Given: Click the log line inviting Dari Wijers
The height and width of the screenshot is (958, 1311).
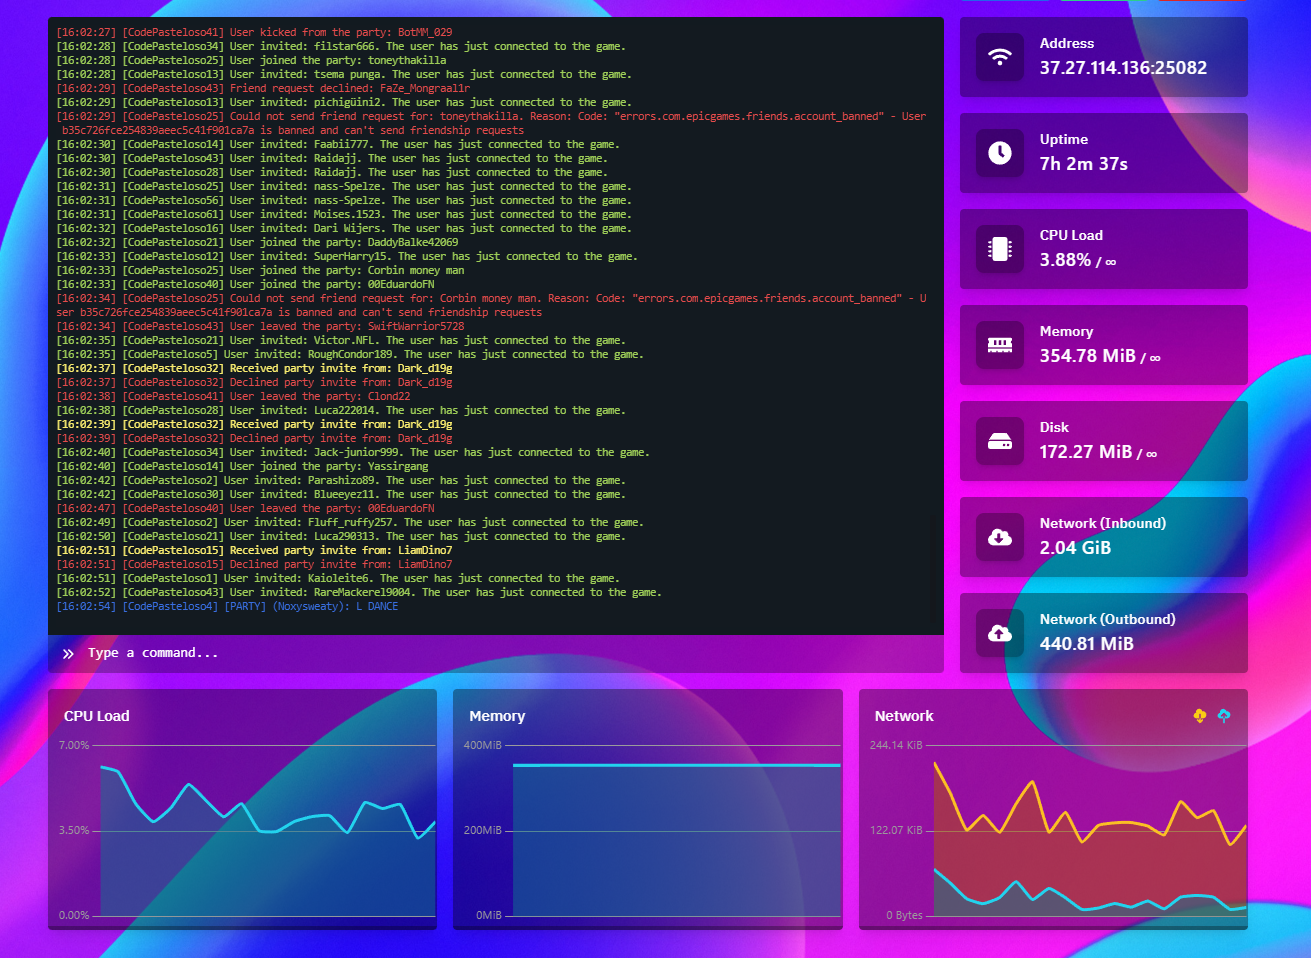Looking at the screenshot, I should tap(344, 228).
